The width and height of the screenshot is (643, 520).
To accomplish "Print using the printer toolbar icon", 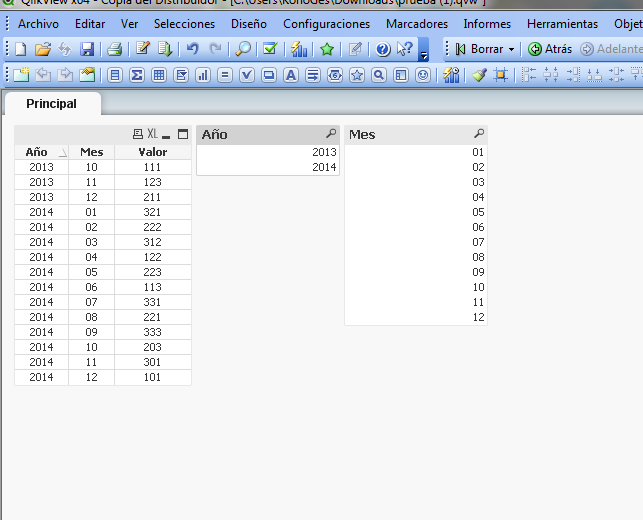I will (x=114, y=49).
